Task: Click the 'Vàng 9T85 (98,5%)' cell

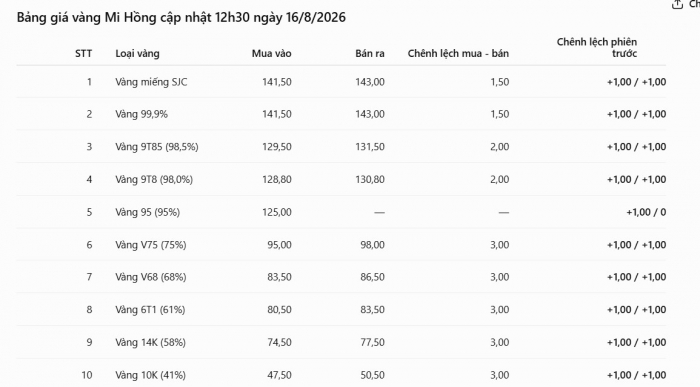Action: 157,147
